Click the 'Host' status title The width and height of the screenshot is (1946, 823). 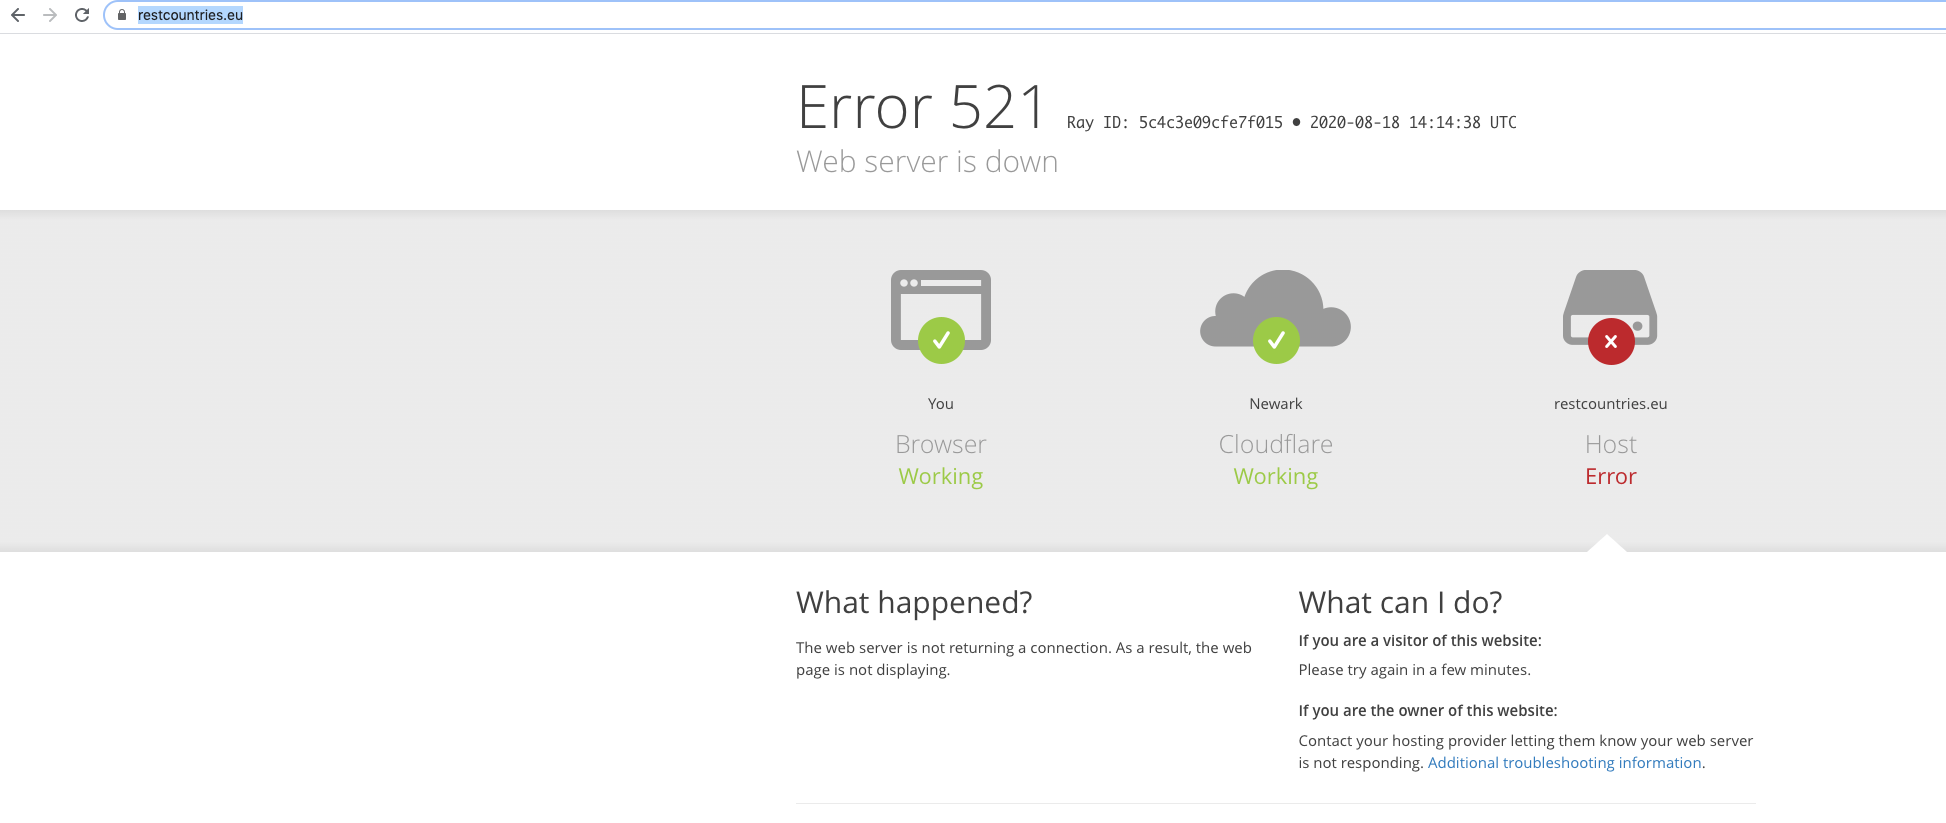click(1610, 444)
